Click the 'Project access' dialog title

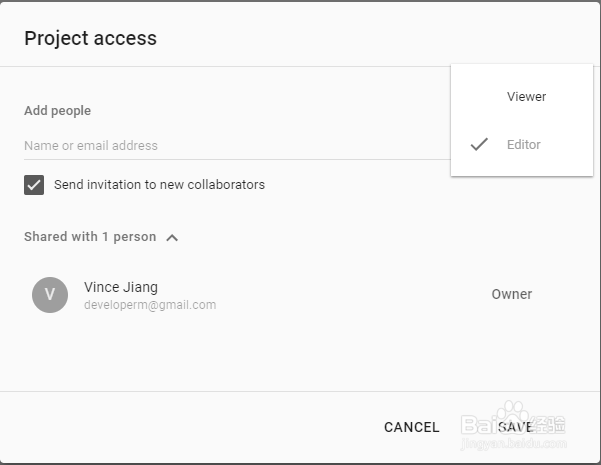pyautogui.click(x=90, y=39)
